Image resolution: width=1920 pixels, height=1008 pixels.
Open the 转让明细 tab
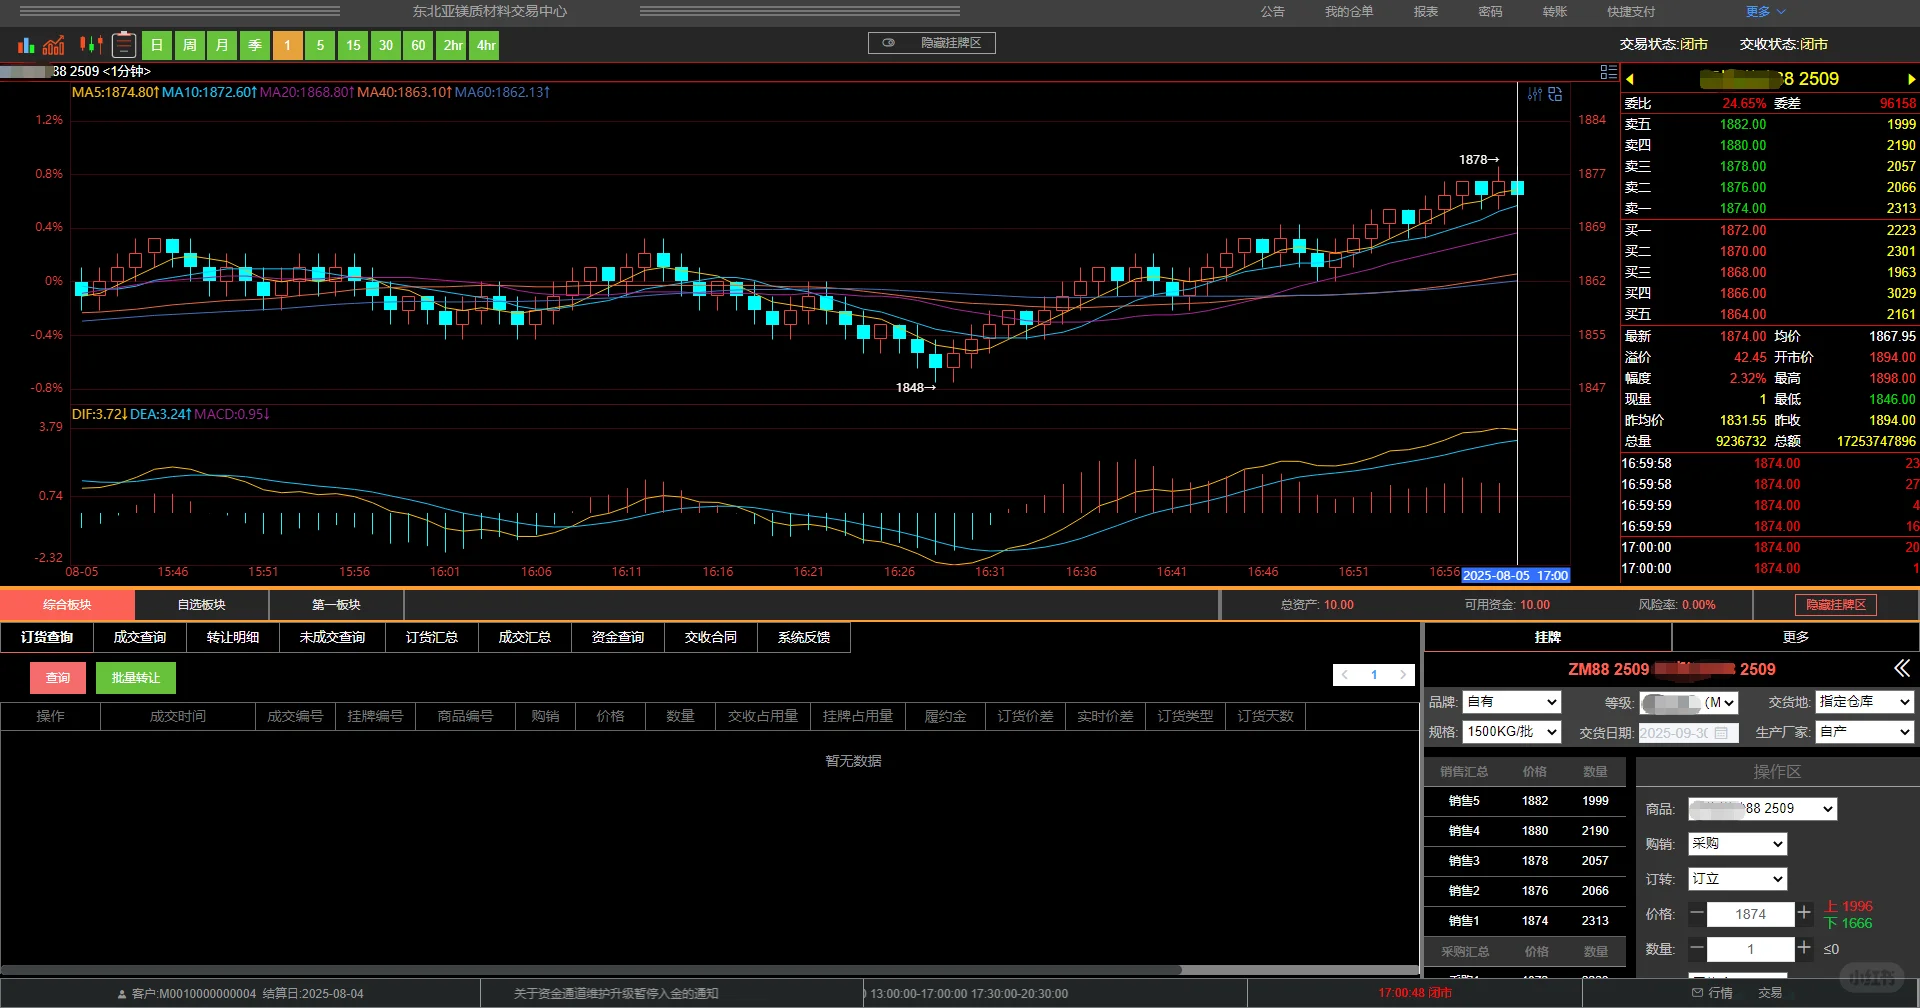click(233, 637)
